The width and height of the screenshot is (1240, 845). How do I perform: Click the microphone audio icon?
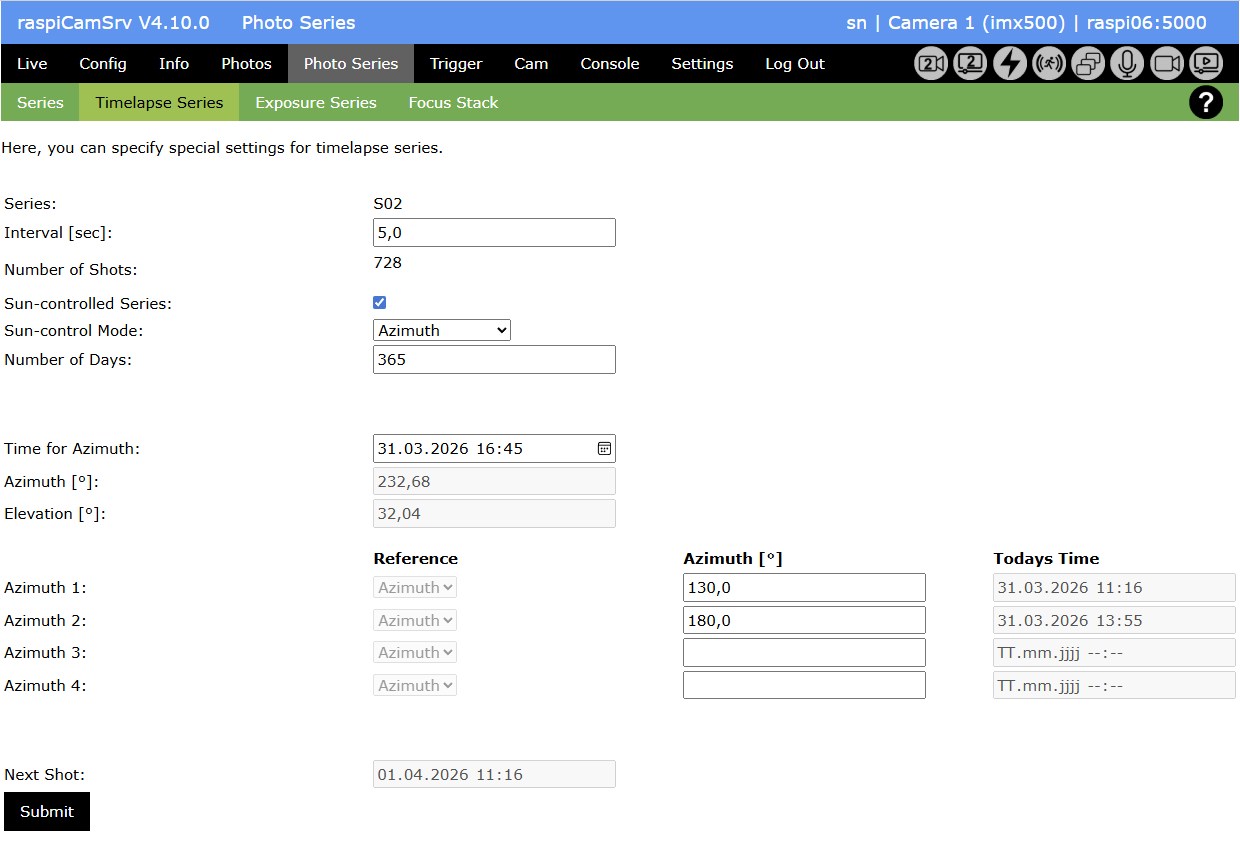[1127, 63]
